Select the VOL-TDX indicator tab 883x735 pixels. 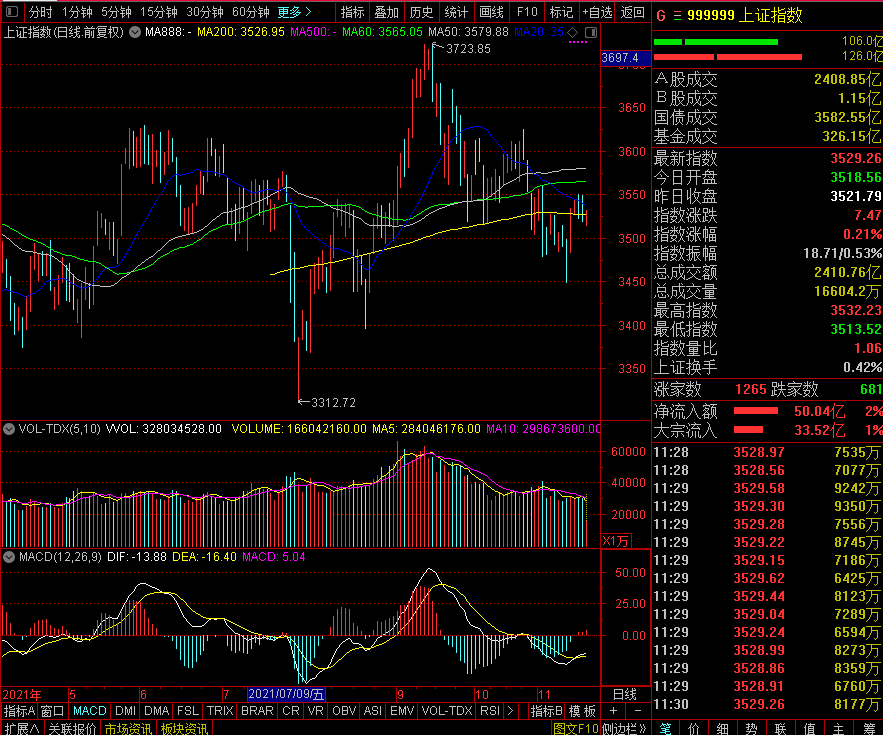446,711
